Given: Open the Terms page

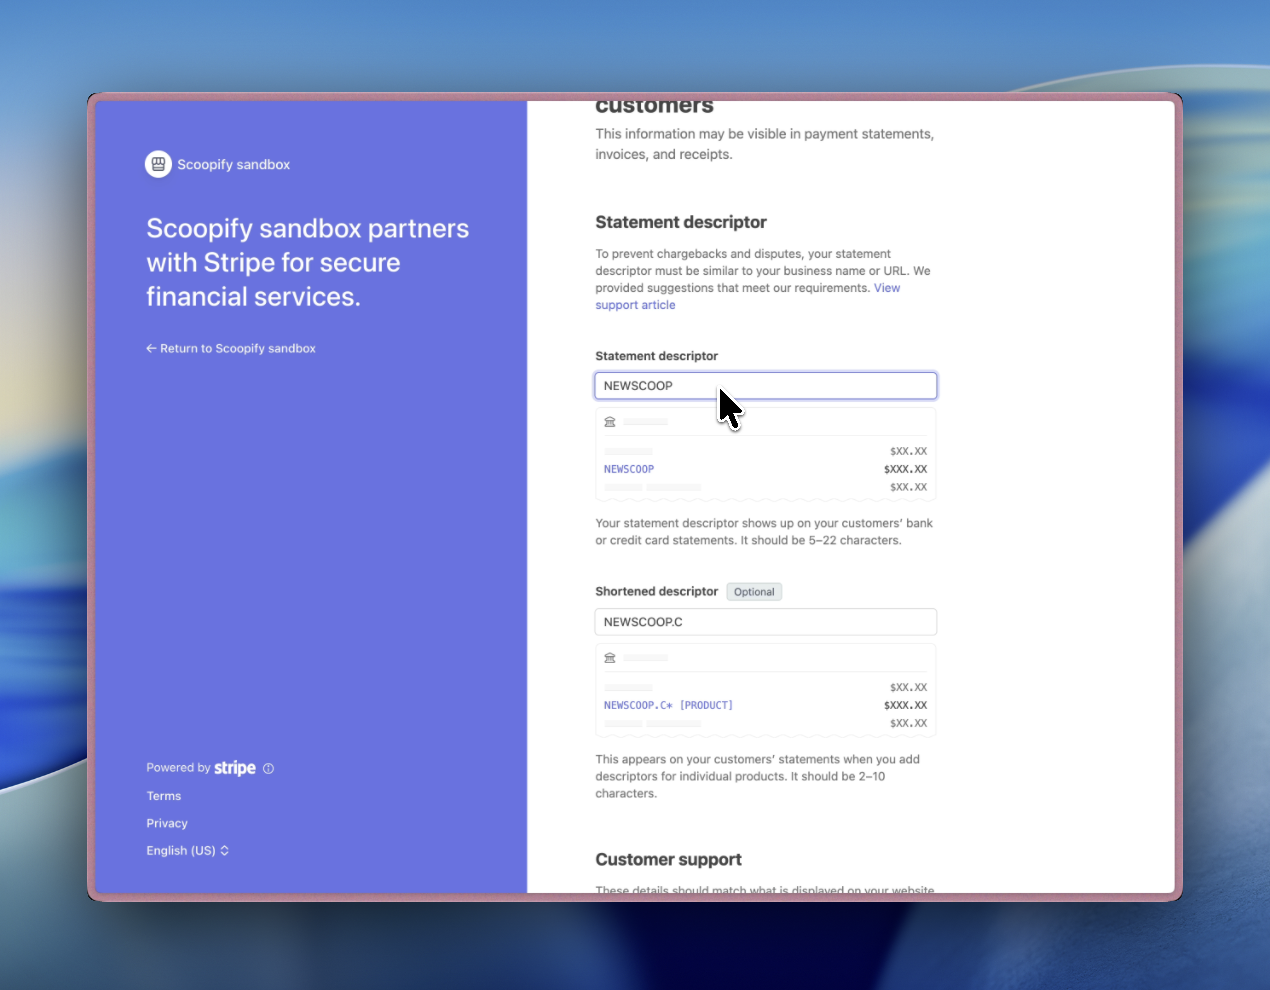Looking at the screenshot, I should pyautogui.click(x=163, y=796).
